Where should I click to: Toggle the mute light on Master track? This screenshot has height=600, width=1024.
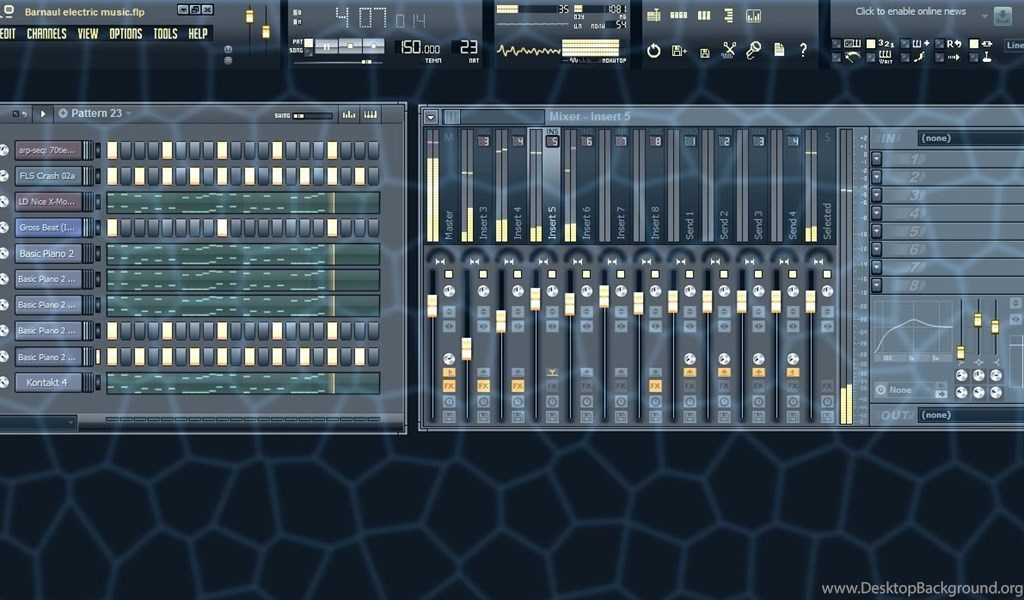(449, 274)
